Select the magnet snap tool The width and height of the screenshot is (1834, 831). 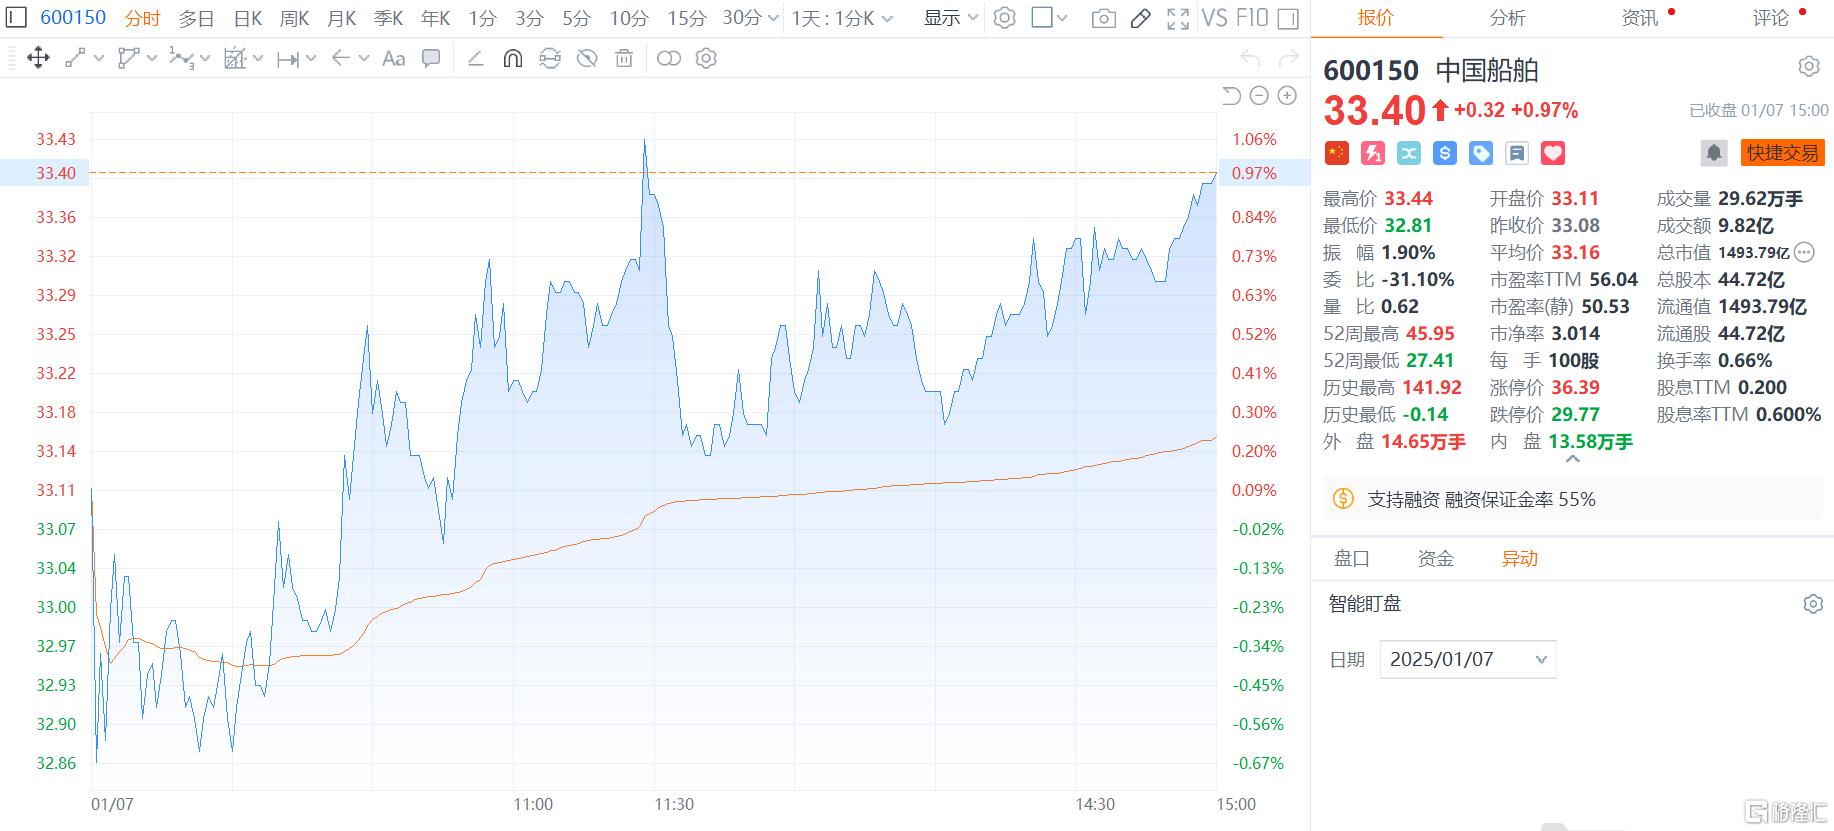[x=512, y=59]
